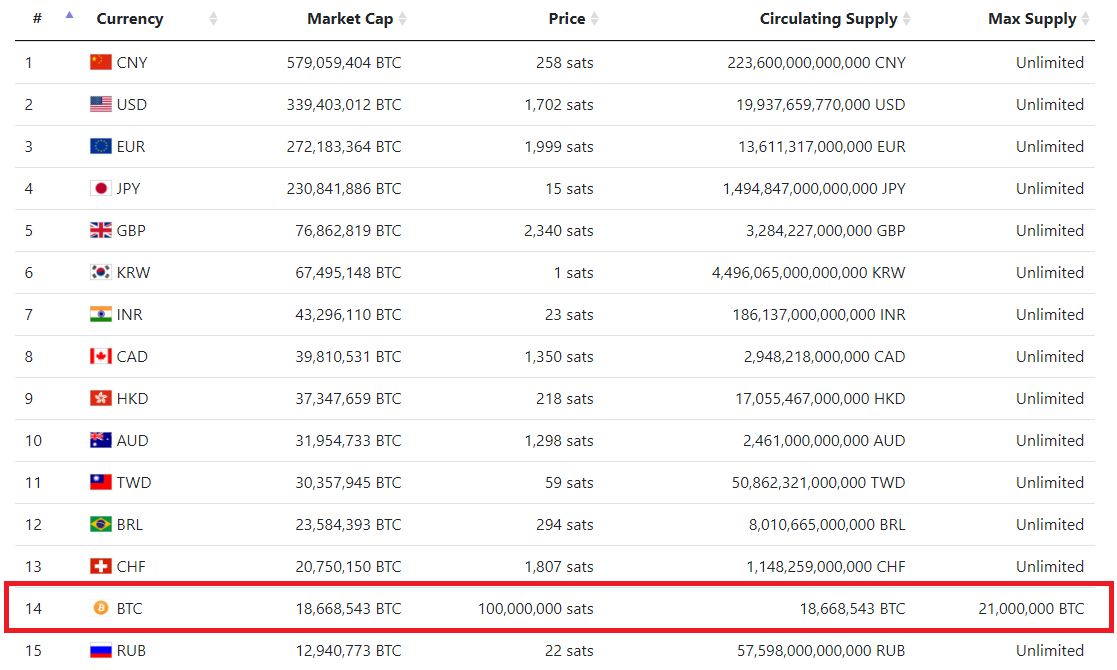
Task: Open the USD currency name
Action: coord(132,105)
